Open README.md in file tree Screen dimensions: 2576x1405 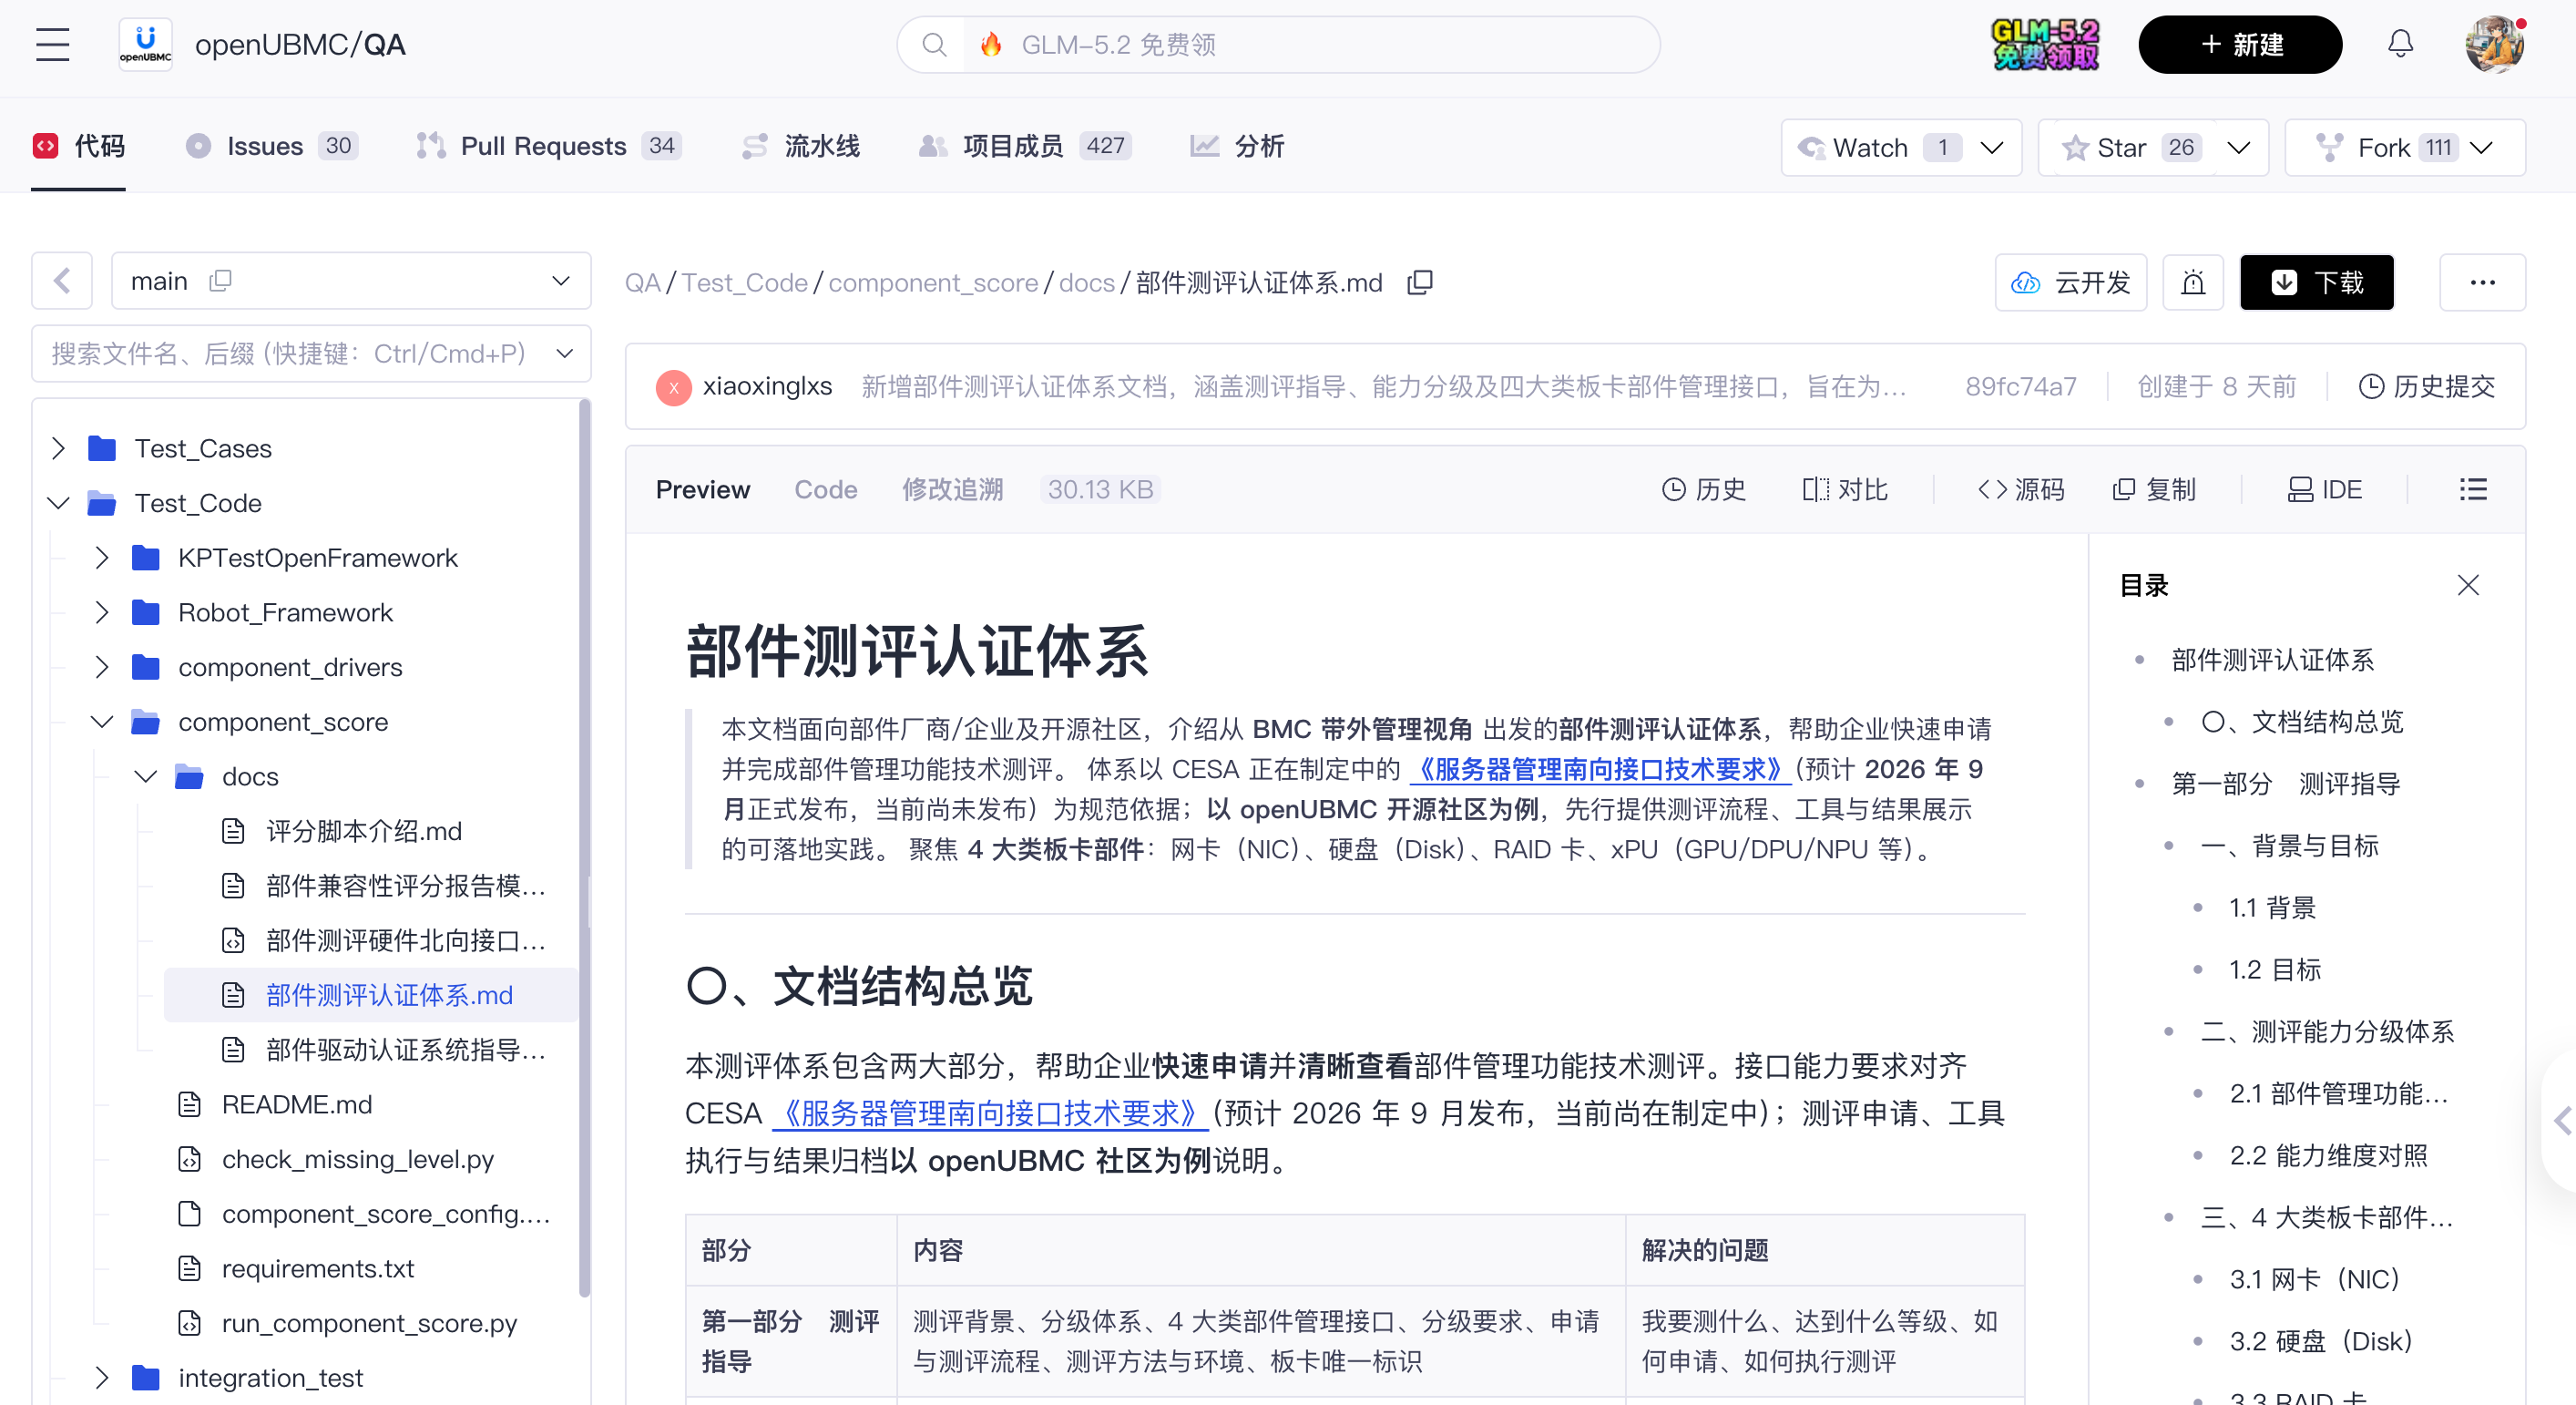tap(297, 1104)
